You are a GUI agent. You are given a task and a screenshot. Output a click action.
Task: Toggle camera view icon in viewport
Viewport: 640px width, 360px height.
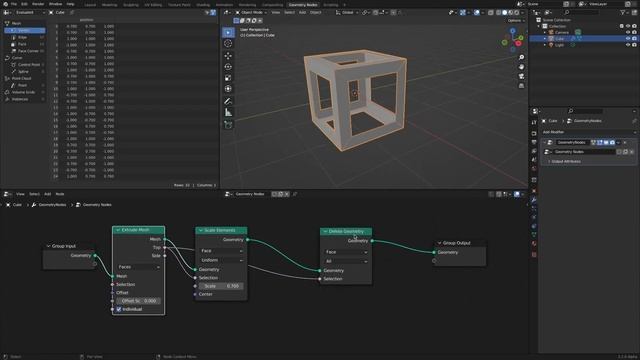tap(521, 76)
